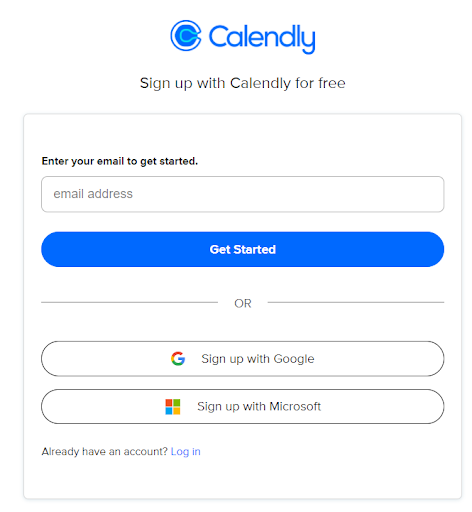Screen dimensions: 472x512
Task: Click the divider line left of OR
Action: click(x=129, y=302)
